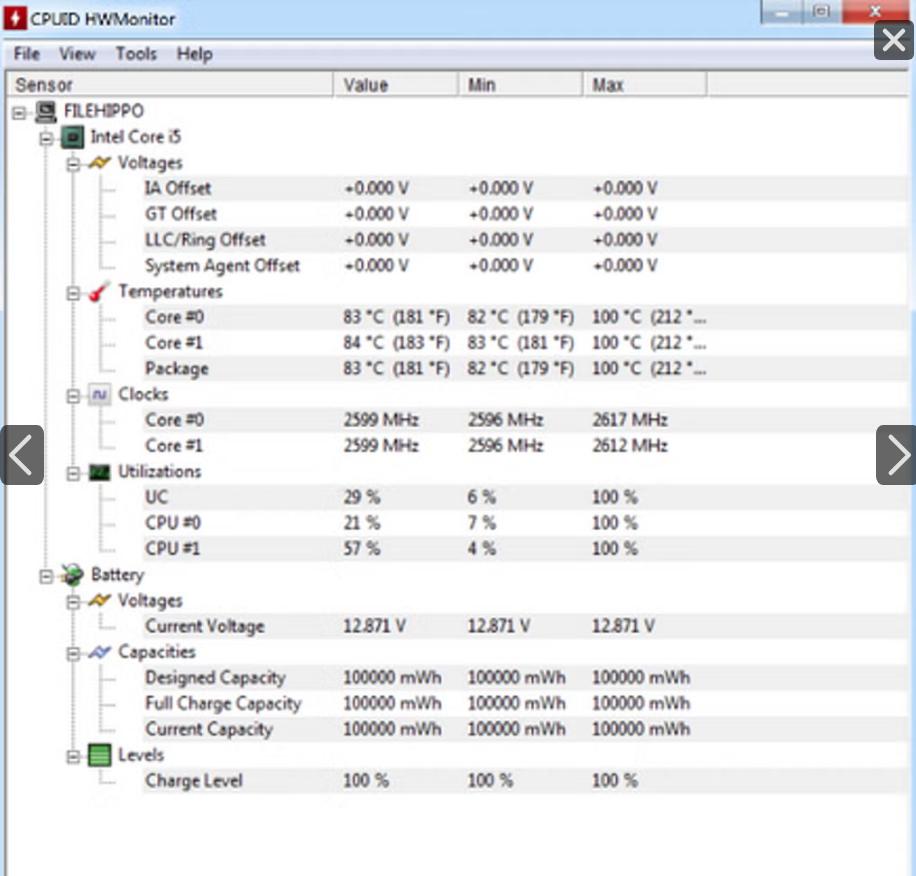Collapse the Levels group
916x876 pixels.
coord(73,757)
